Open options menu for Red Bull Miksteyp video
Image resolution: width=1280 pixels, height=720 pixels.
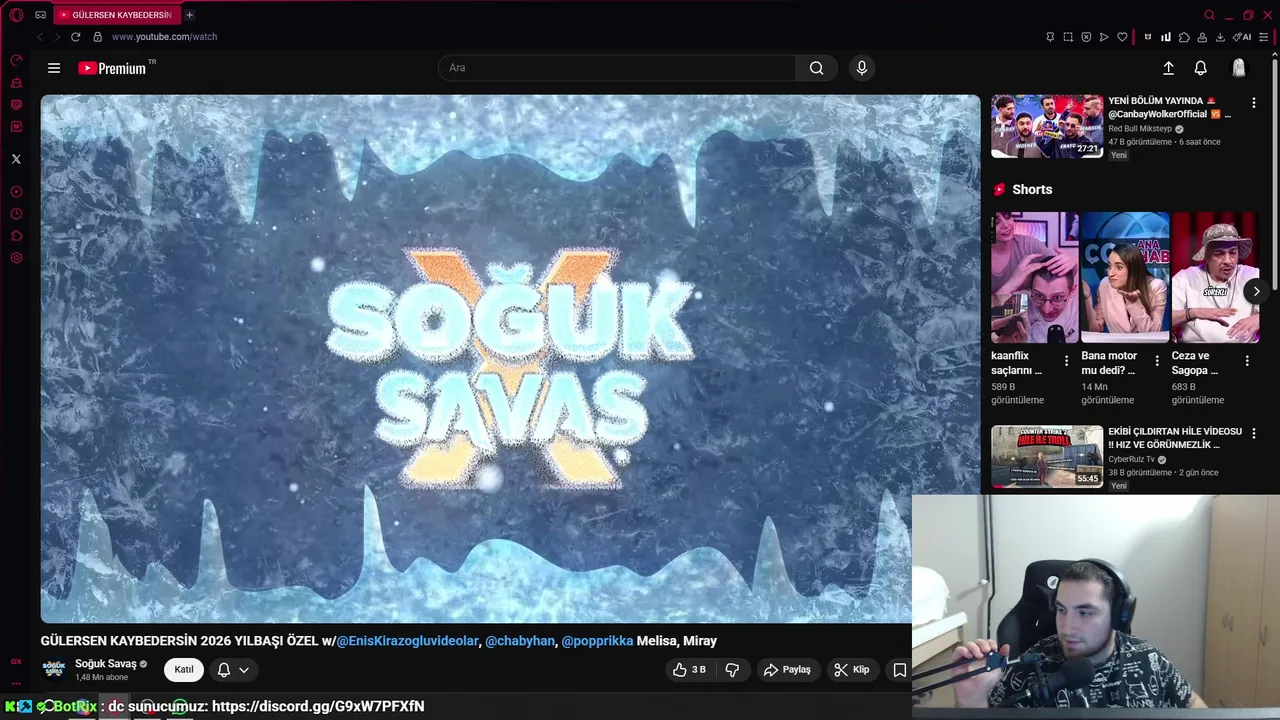(1253, 103)
